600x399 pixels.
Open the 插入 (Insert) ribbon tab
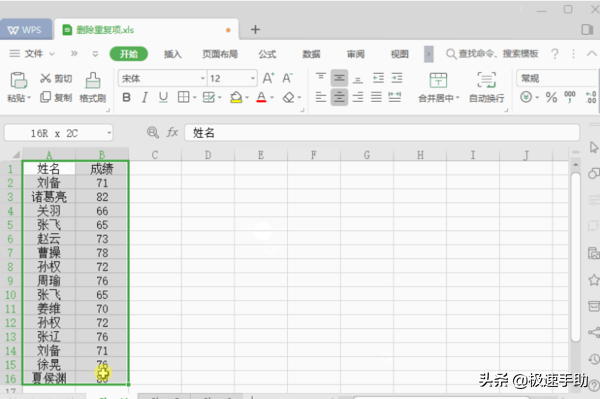pos(173,54)
